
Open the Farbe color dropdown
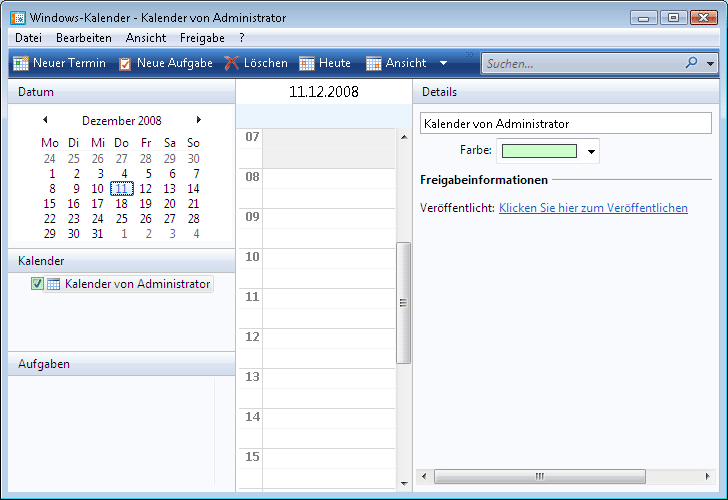[591, 152]
